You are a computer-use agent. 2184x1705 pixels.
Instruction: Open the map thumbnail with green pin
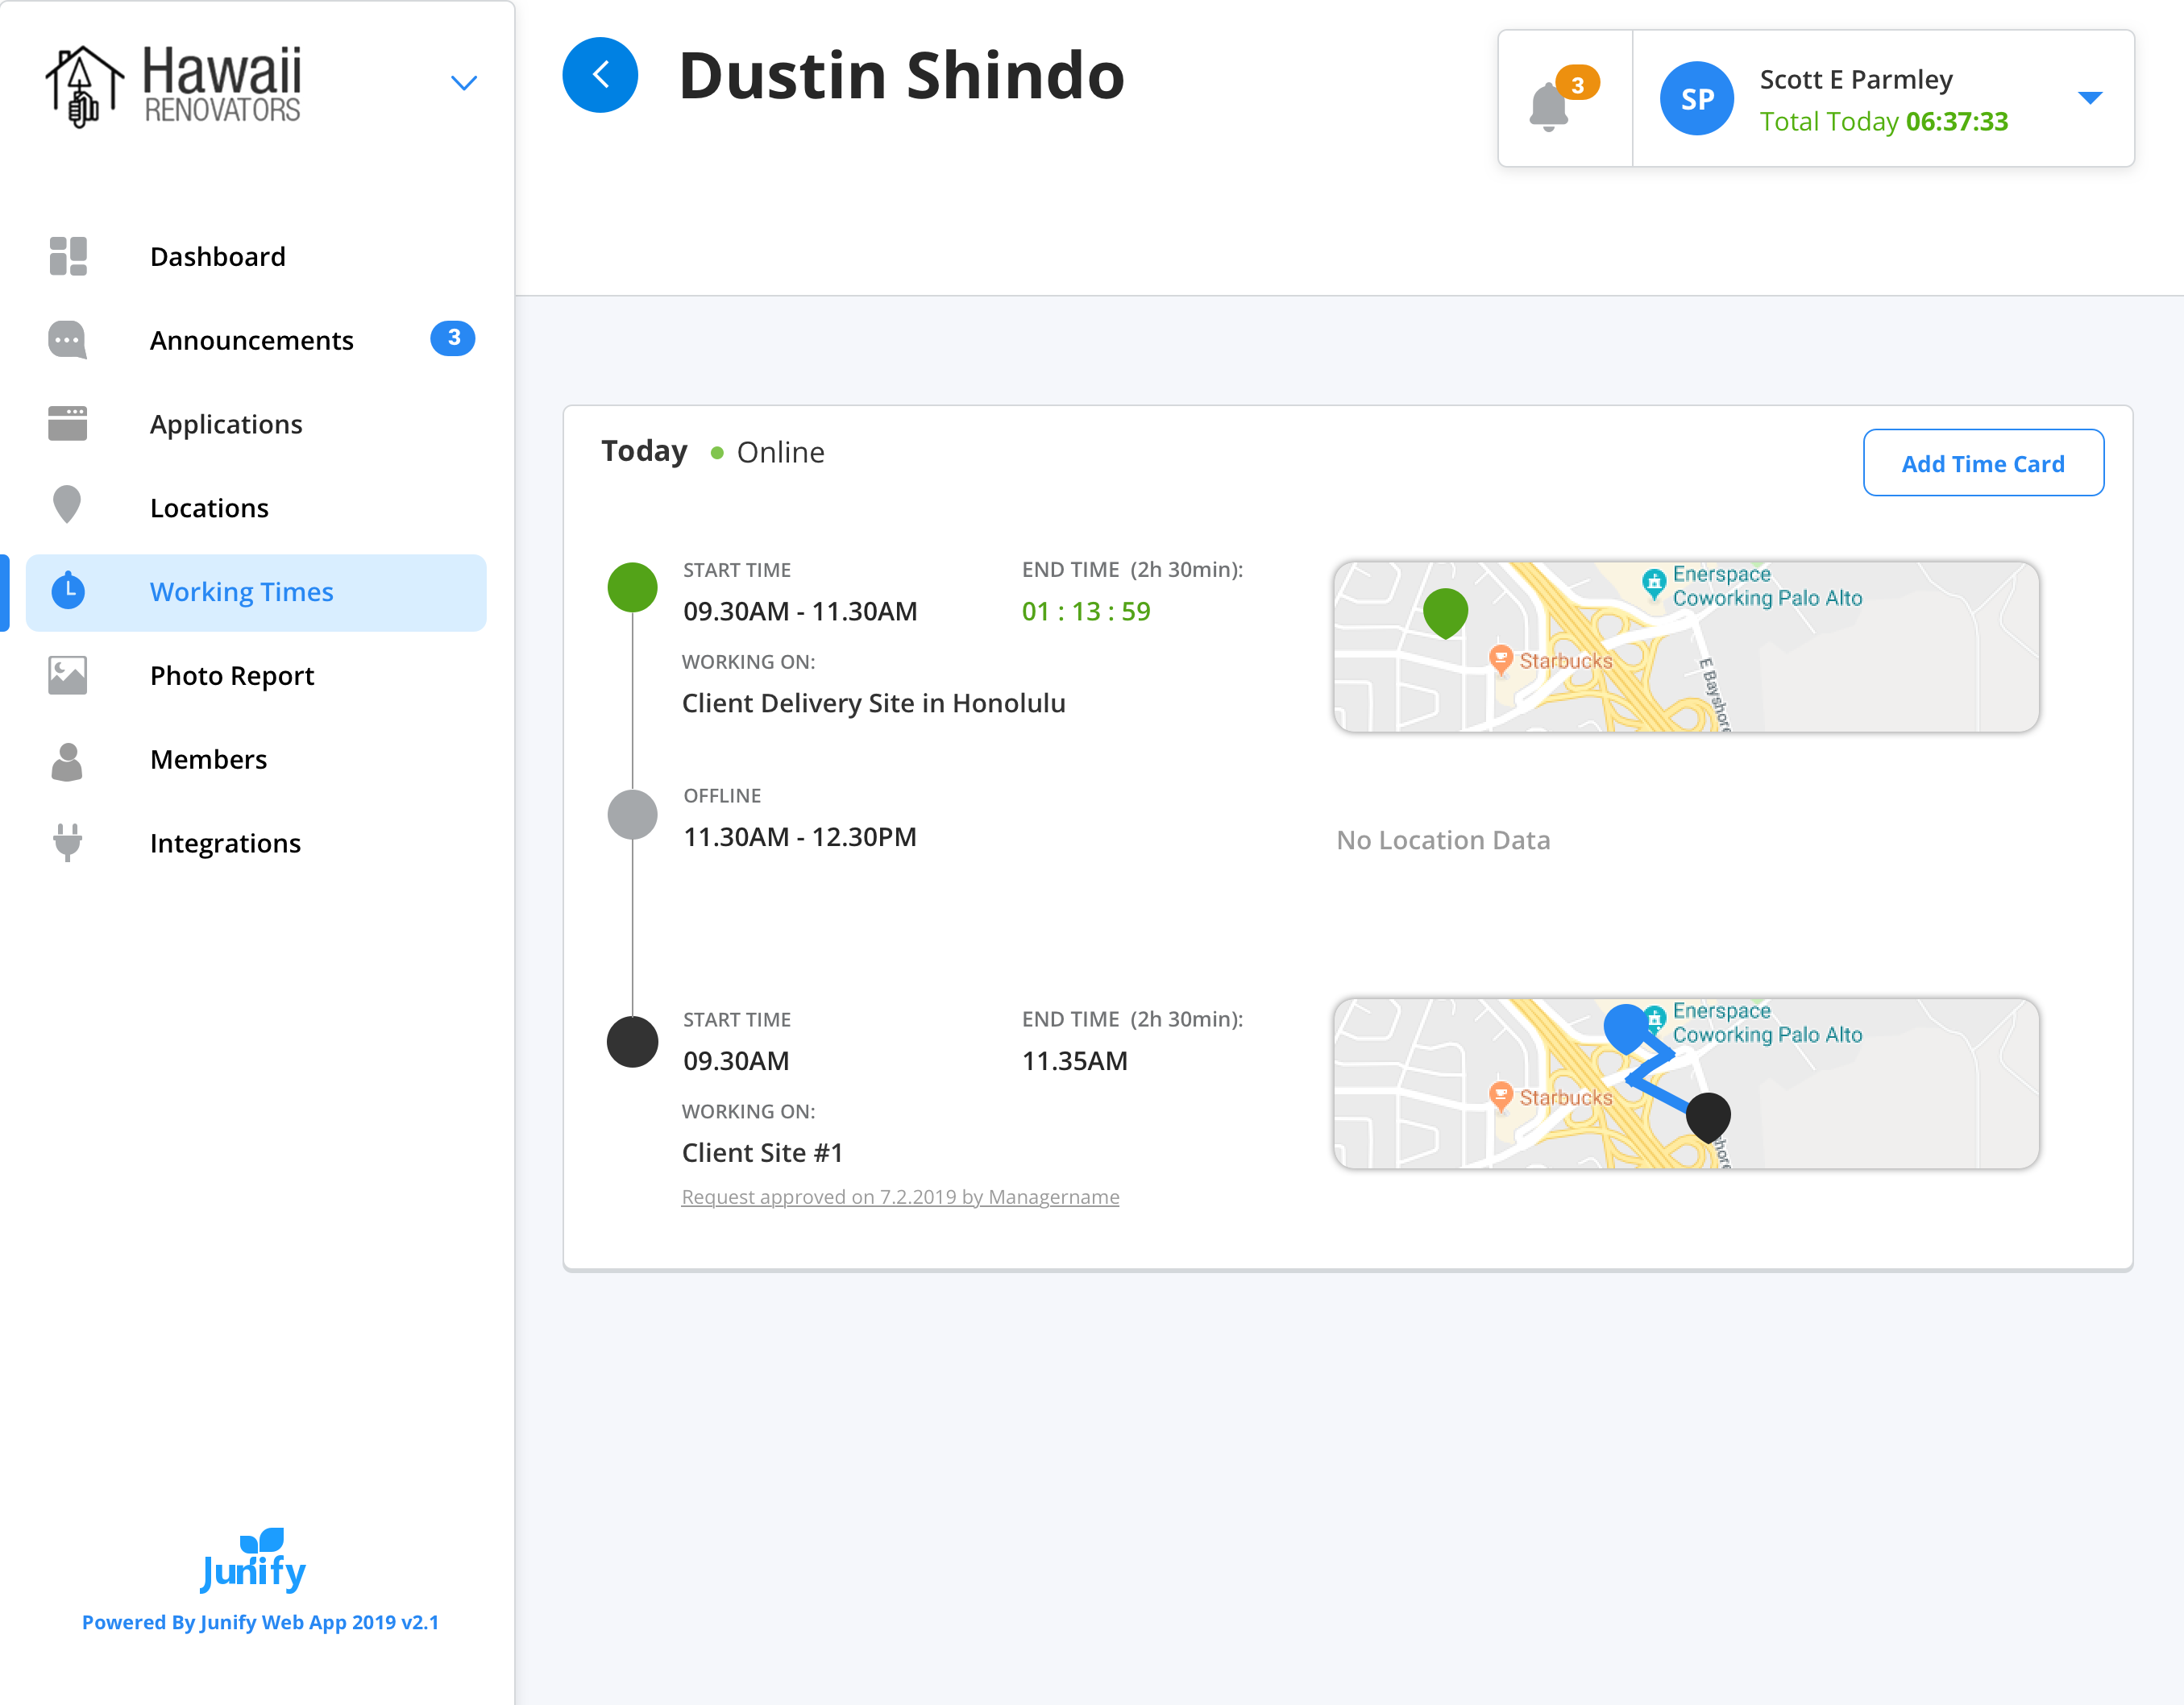click(x=1686, y=647)
